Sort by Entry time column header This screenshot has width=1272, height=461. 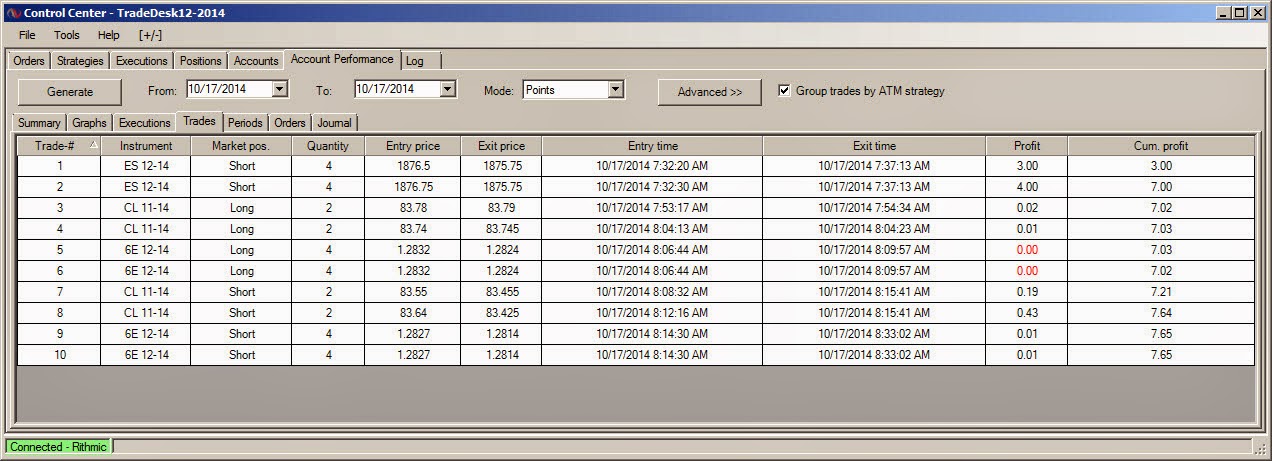point(652,146)
